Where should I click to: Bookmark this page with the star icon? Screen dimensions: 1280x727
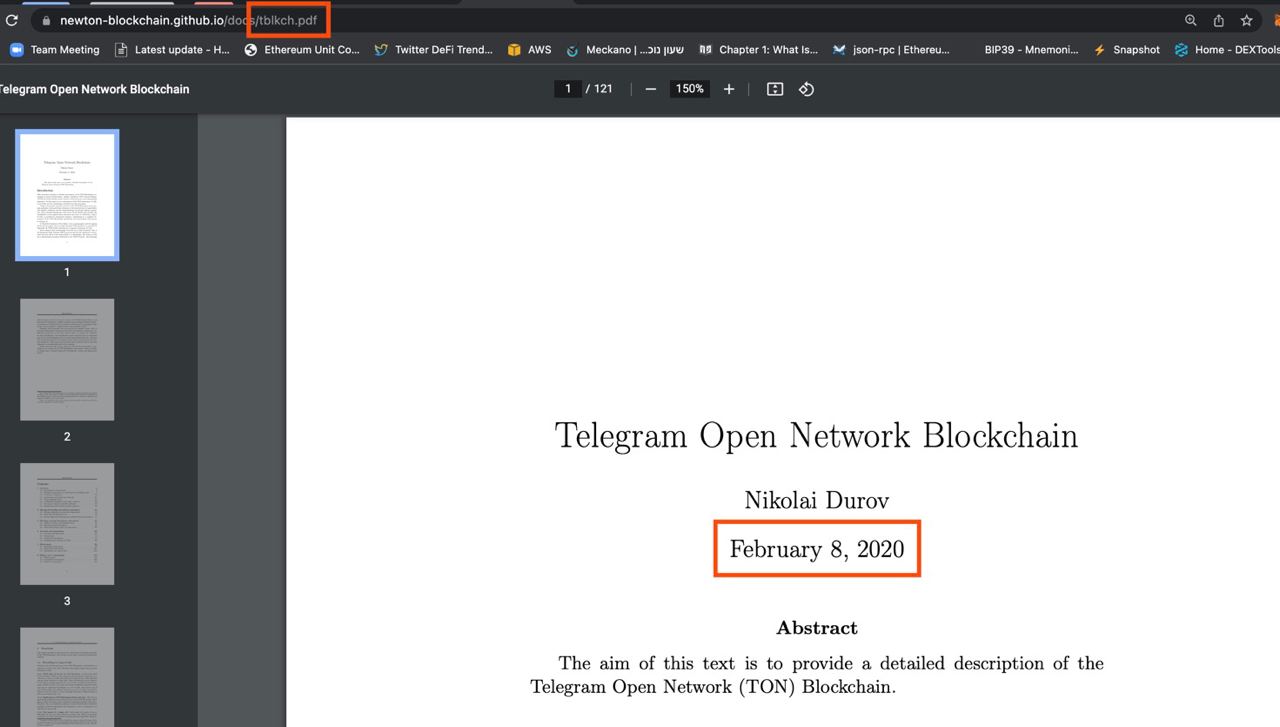1247,20
